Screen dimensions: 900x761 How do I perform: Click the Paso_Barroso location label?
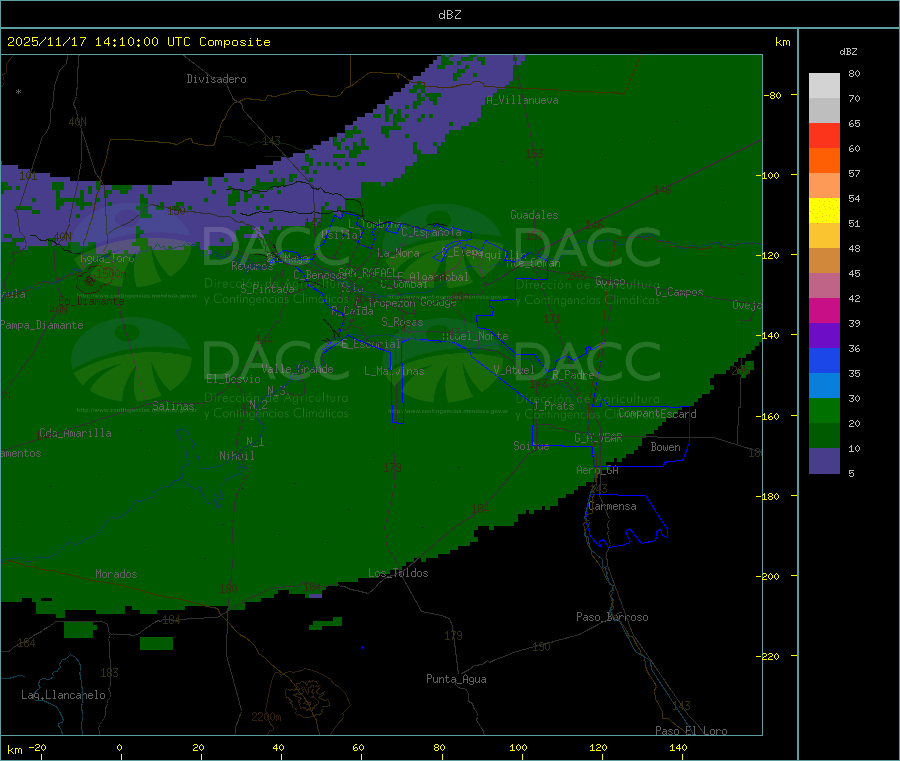pyautogui.click(x=612, y=617)
